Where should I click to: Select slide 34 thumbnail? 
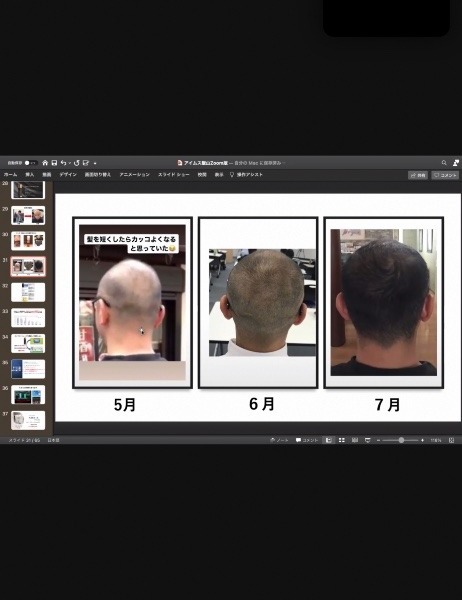point(28,343)
